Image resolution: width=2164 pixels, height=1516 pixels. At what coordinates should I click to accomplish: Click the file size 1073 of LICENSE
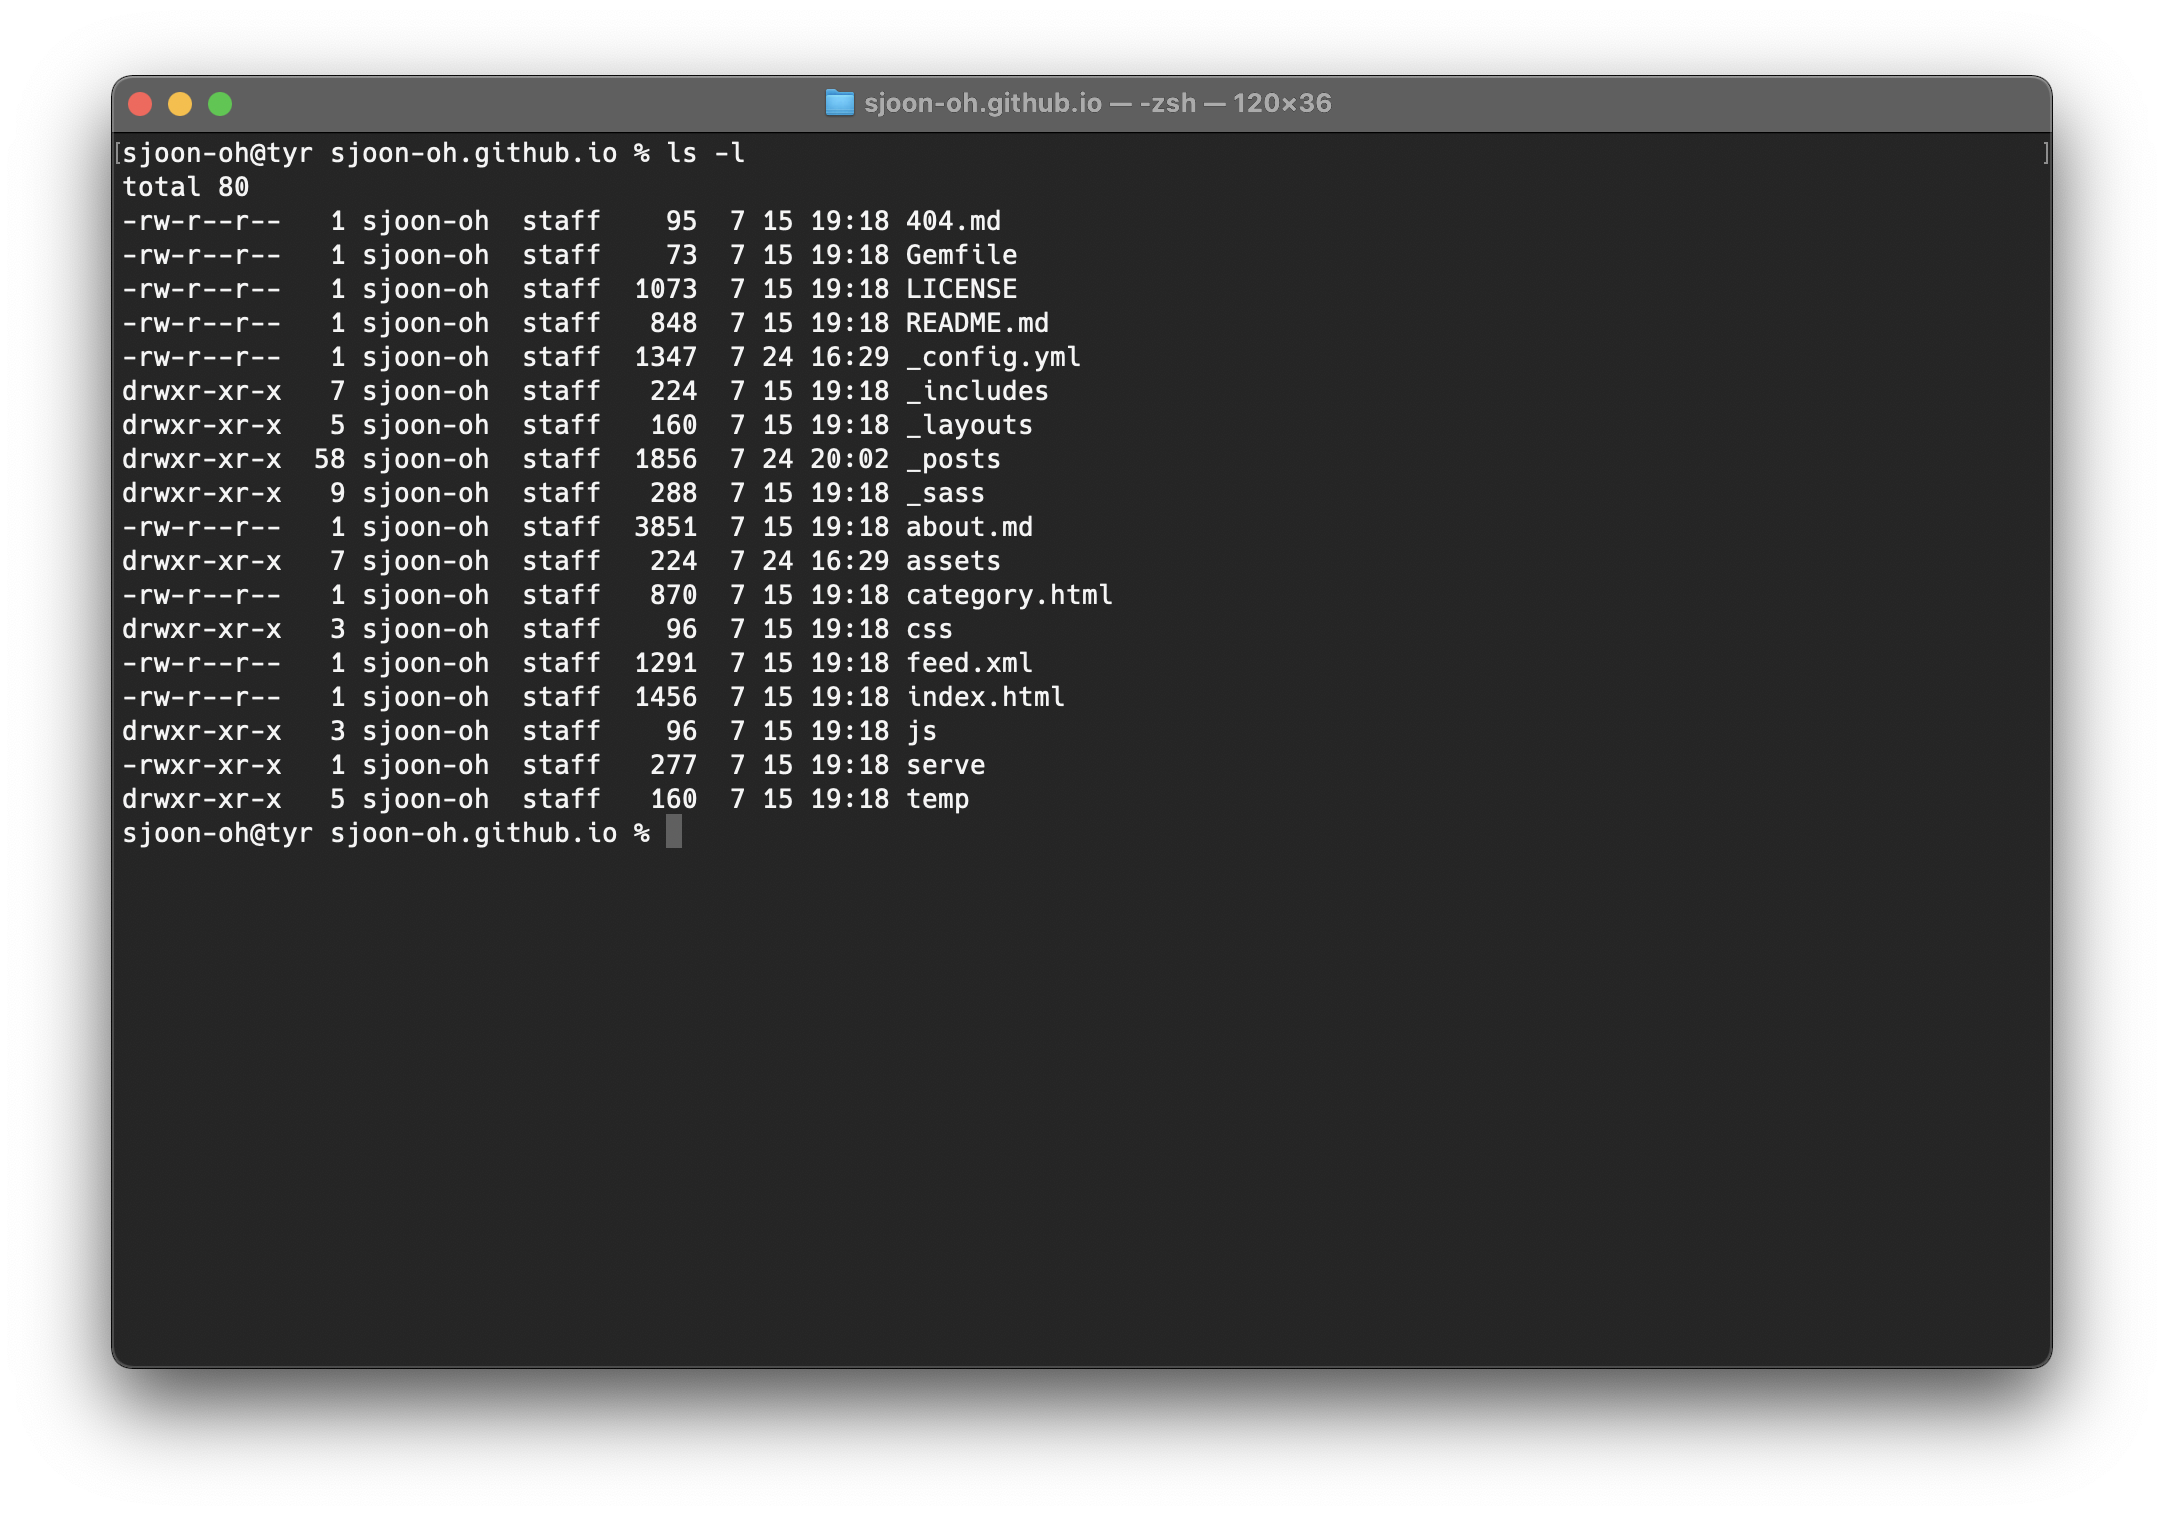(x=665, y=289)
